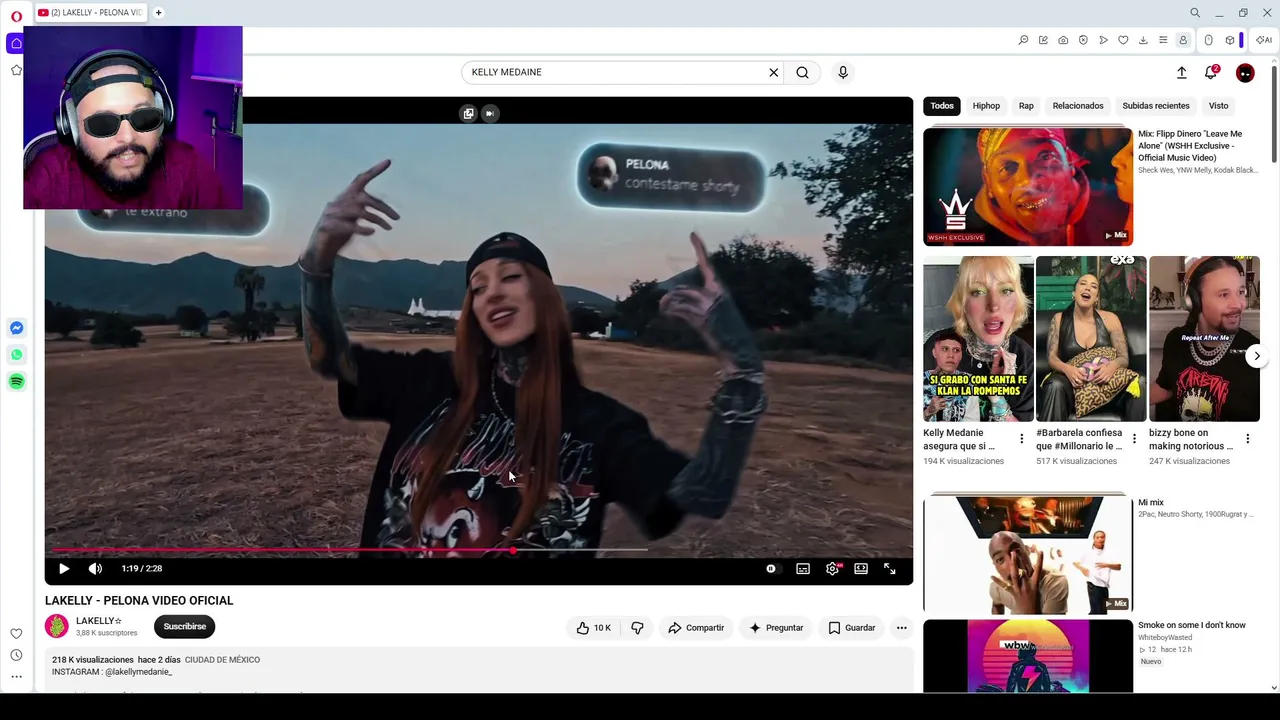Open the browser Downloads icon

coord(1143,40)
